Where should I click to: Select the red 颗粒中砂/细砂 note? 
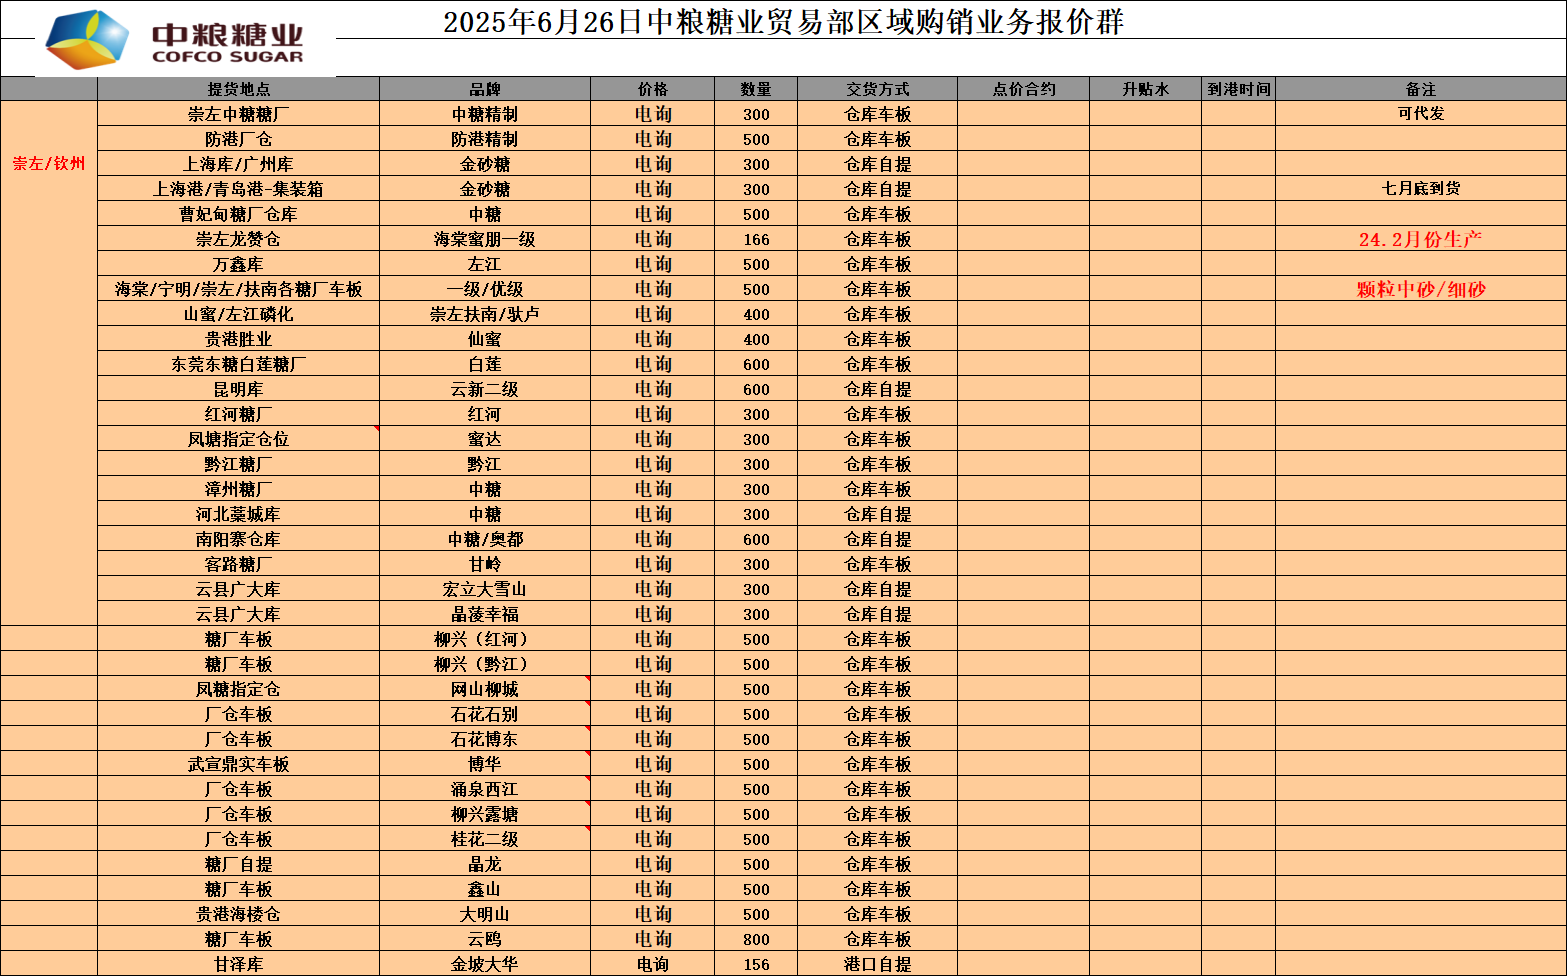coord(1420,289)
